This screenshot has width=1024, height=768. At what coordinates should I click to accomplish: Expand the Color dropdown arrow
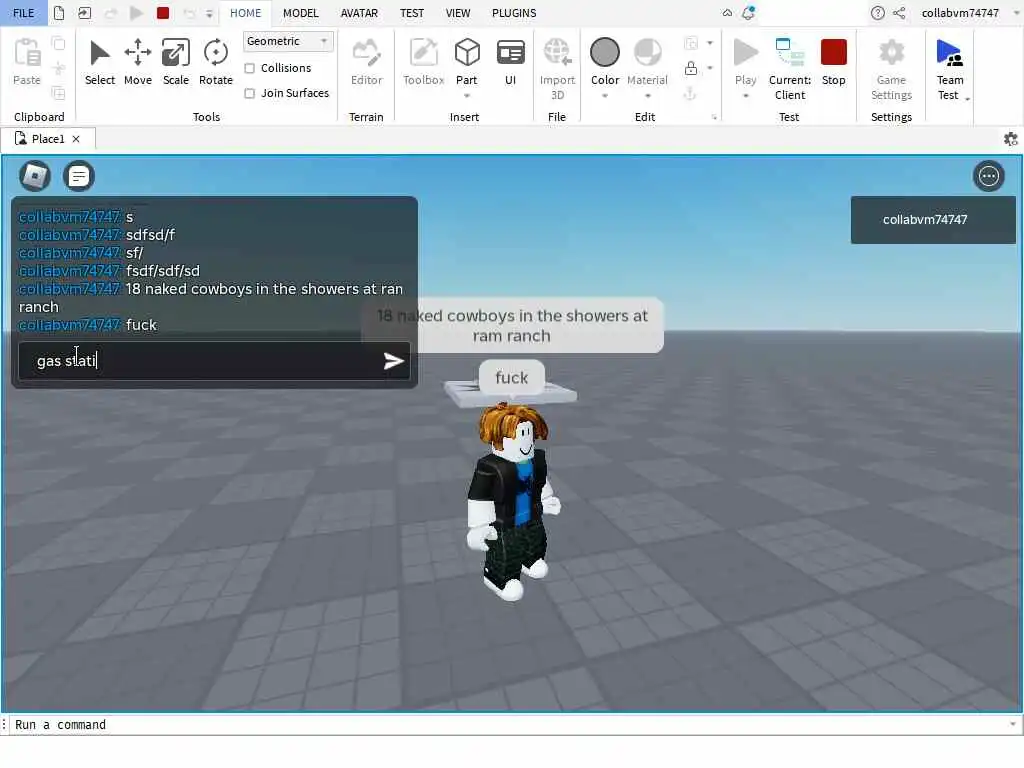(605, 96)
